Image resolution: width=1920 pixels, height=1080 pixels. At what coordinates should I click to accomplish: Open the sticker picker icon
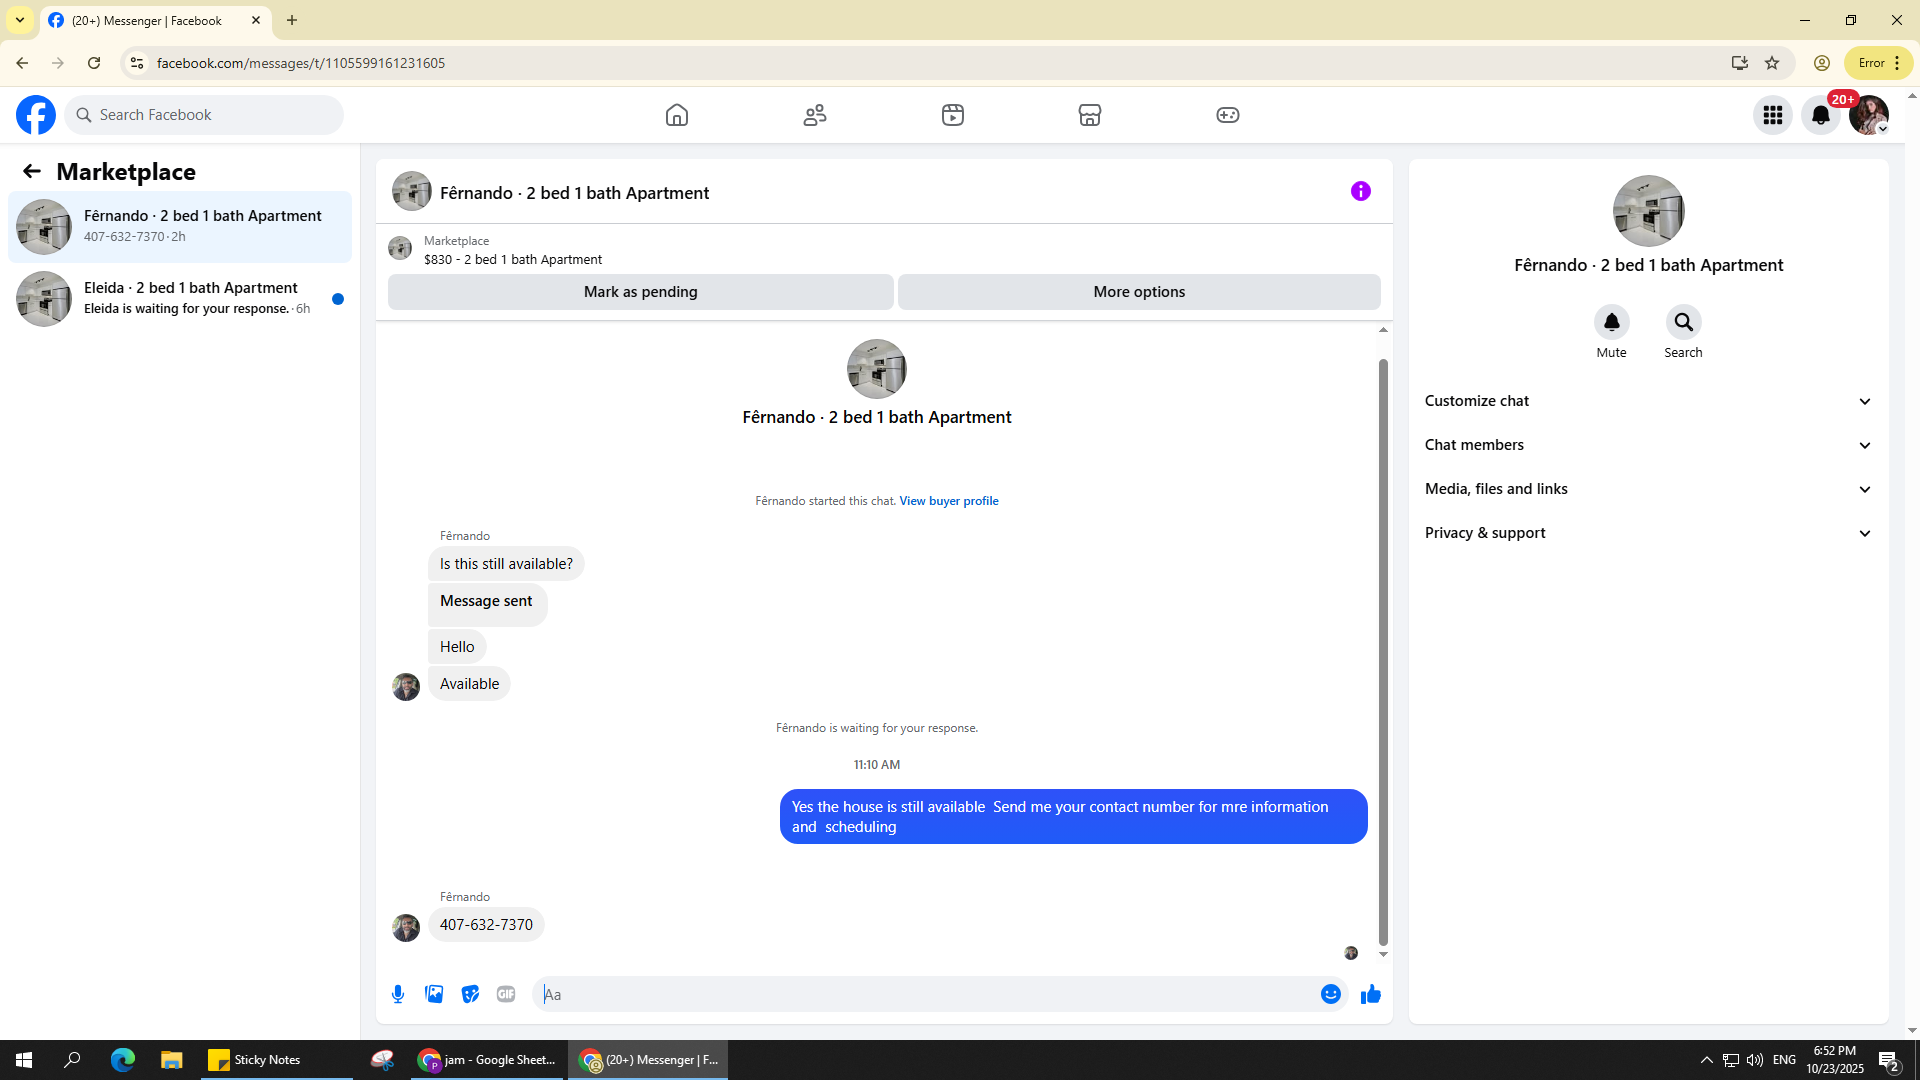point(470,994)
